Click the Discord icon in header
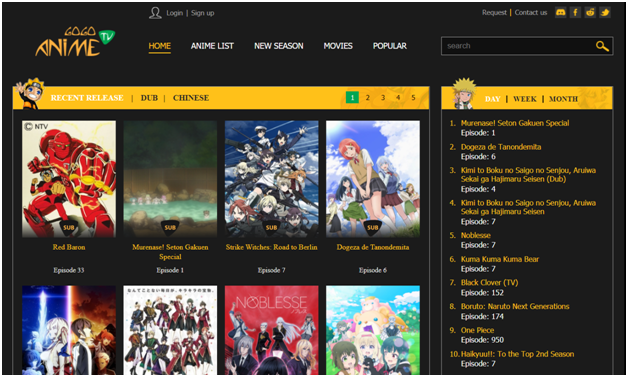This screenshot has height=377, width=628. [x=560, y=12]
